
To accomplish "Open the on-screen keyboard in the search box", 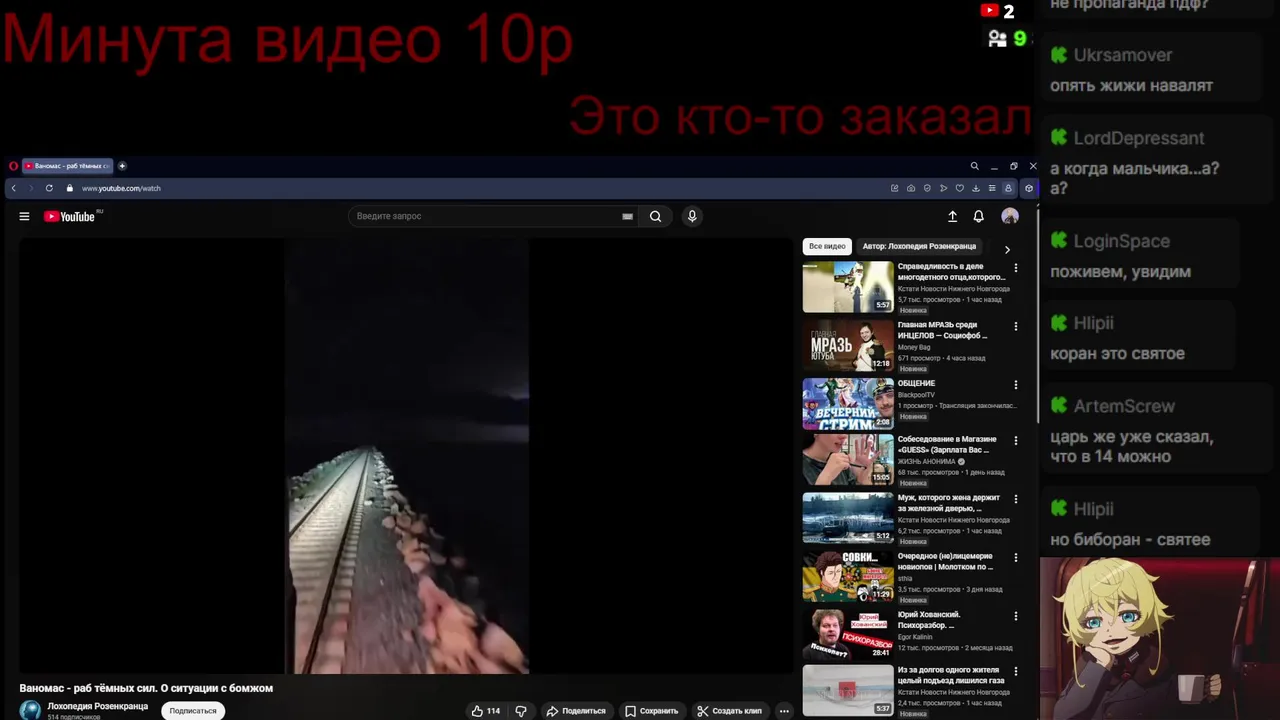I will tap(627, 216).
